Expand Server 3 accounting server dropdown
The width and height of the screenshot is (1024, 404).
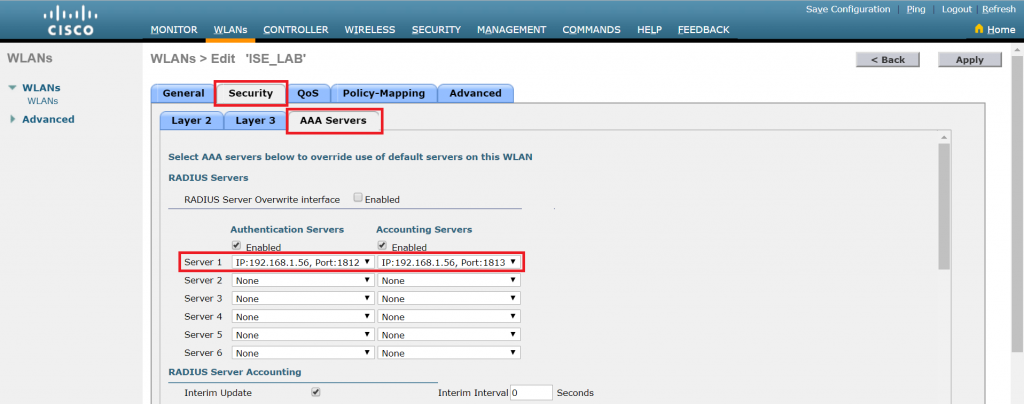pyautogui.click(x=449, y=299)
